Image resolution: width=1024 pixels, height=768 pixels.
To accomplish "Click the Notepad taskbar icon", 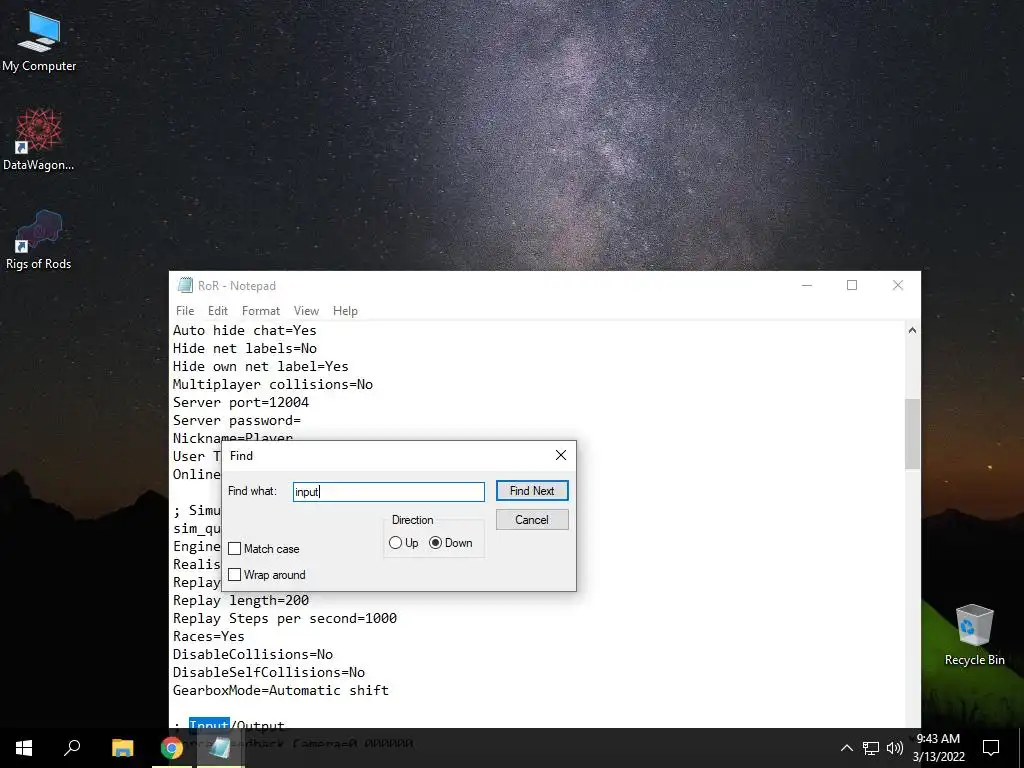I will point(220,748).
